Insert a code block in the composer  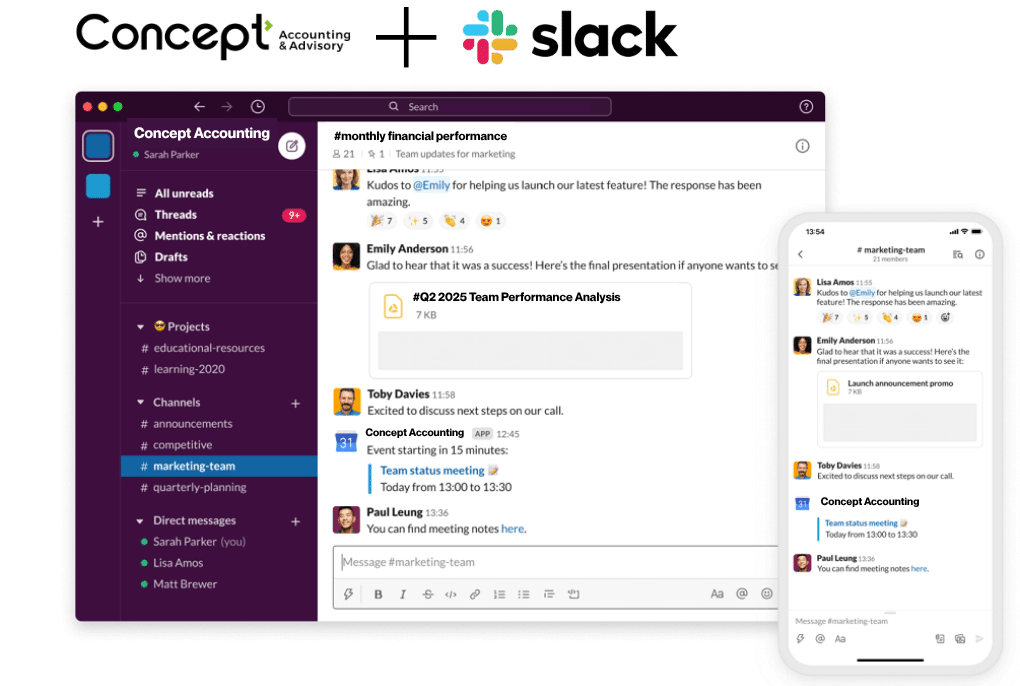pos(452,593)
